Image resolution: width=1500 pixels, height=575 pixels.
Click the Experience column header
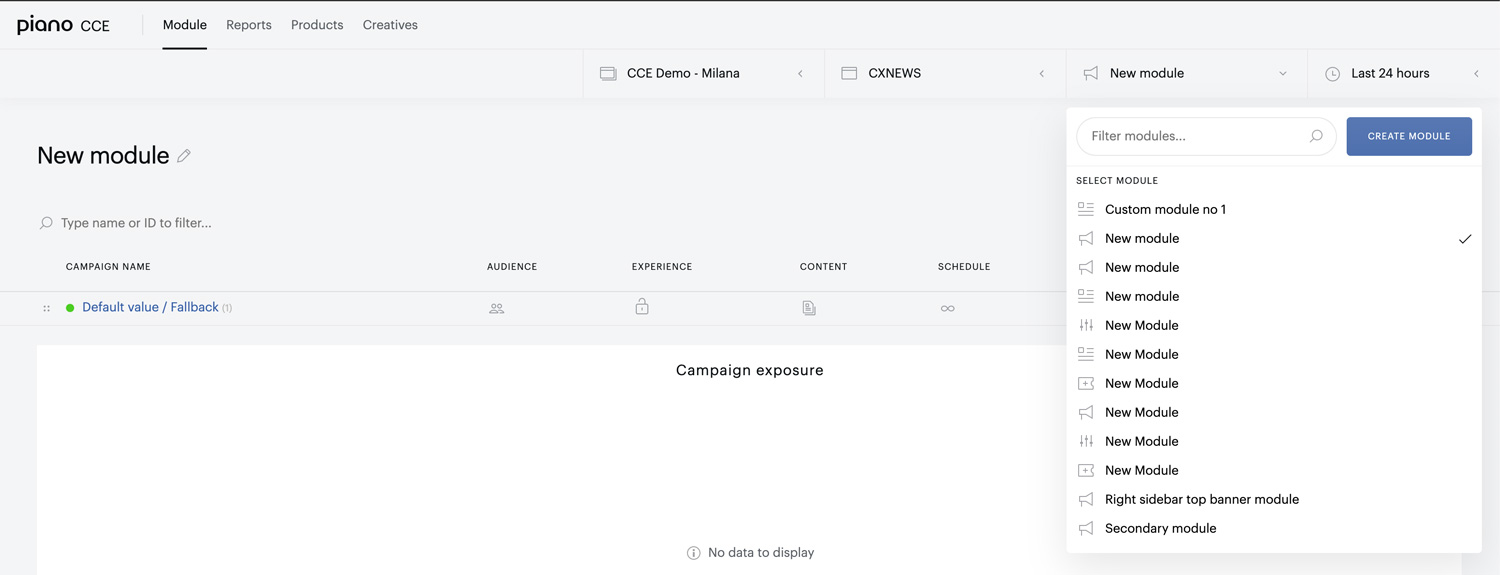662,267
